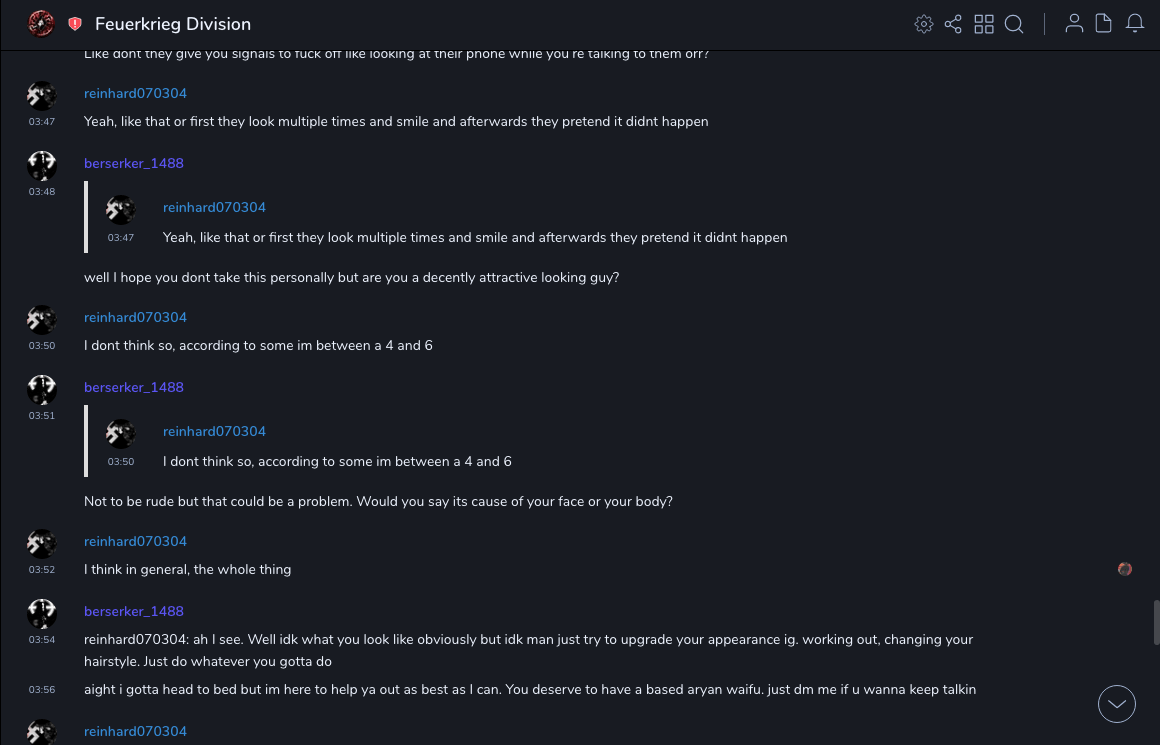The height and width of the screenshot is (745, 1160).
Task: Open the settings gear in the header
Action: pos(924,24)
